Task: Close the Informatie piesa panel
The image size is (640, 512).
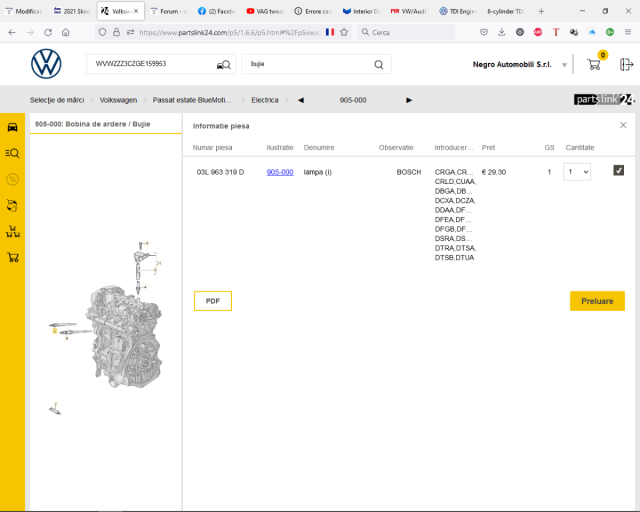Action: [x=623, y=126]
